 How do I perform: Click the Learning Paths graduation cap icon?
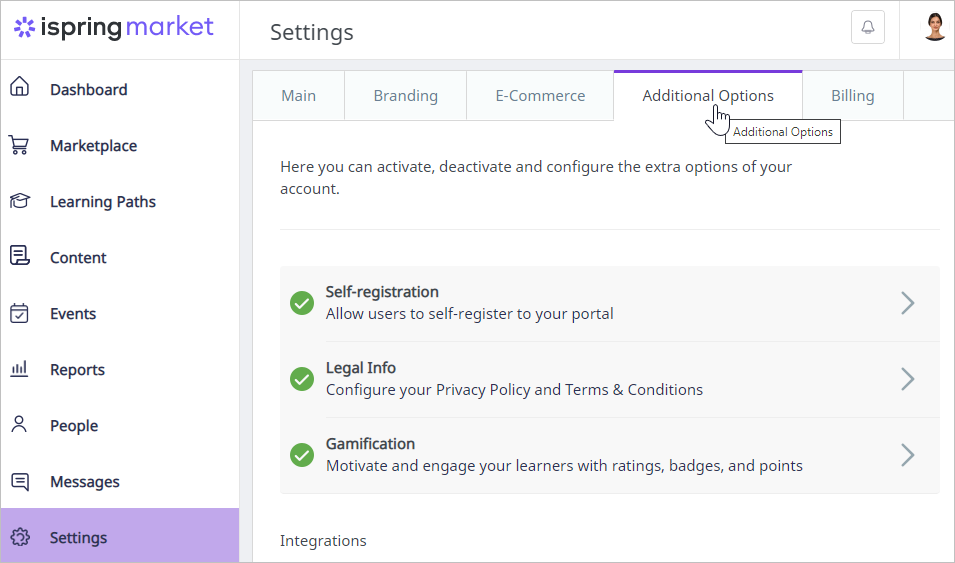(19, 201)
